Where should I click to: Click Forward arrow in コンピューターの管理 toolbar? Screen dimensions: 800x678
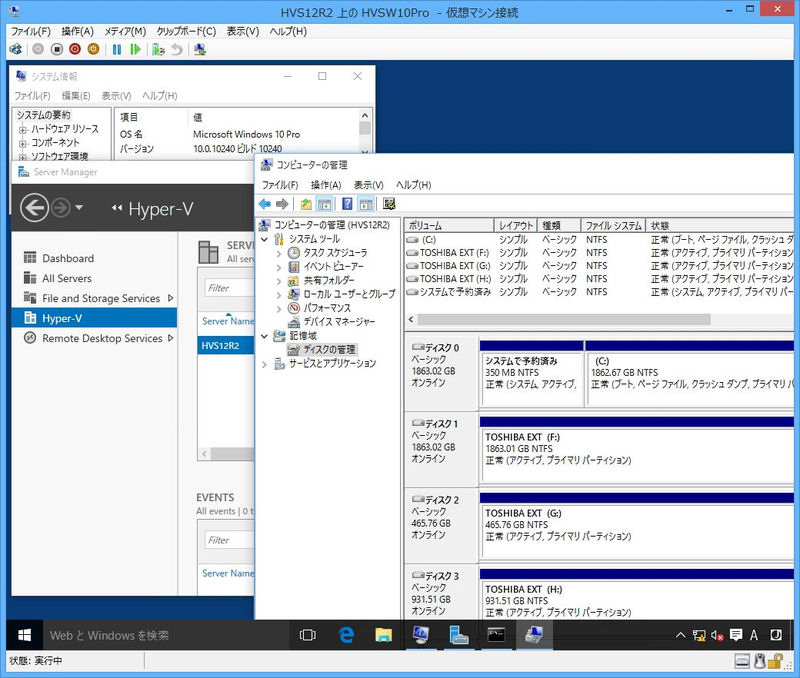(x=282, y=204)
